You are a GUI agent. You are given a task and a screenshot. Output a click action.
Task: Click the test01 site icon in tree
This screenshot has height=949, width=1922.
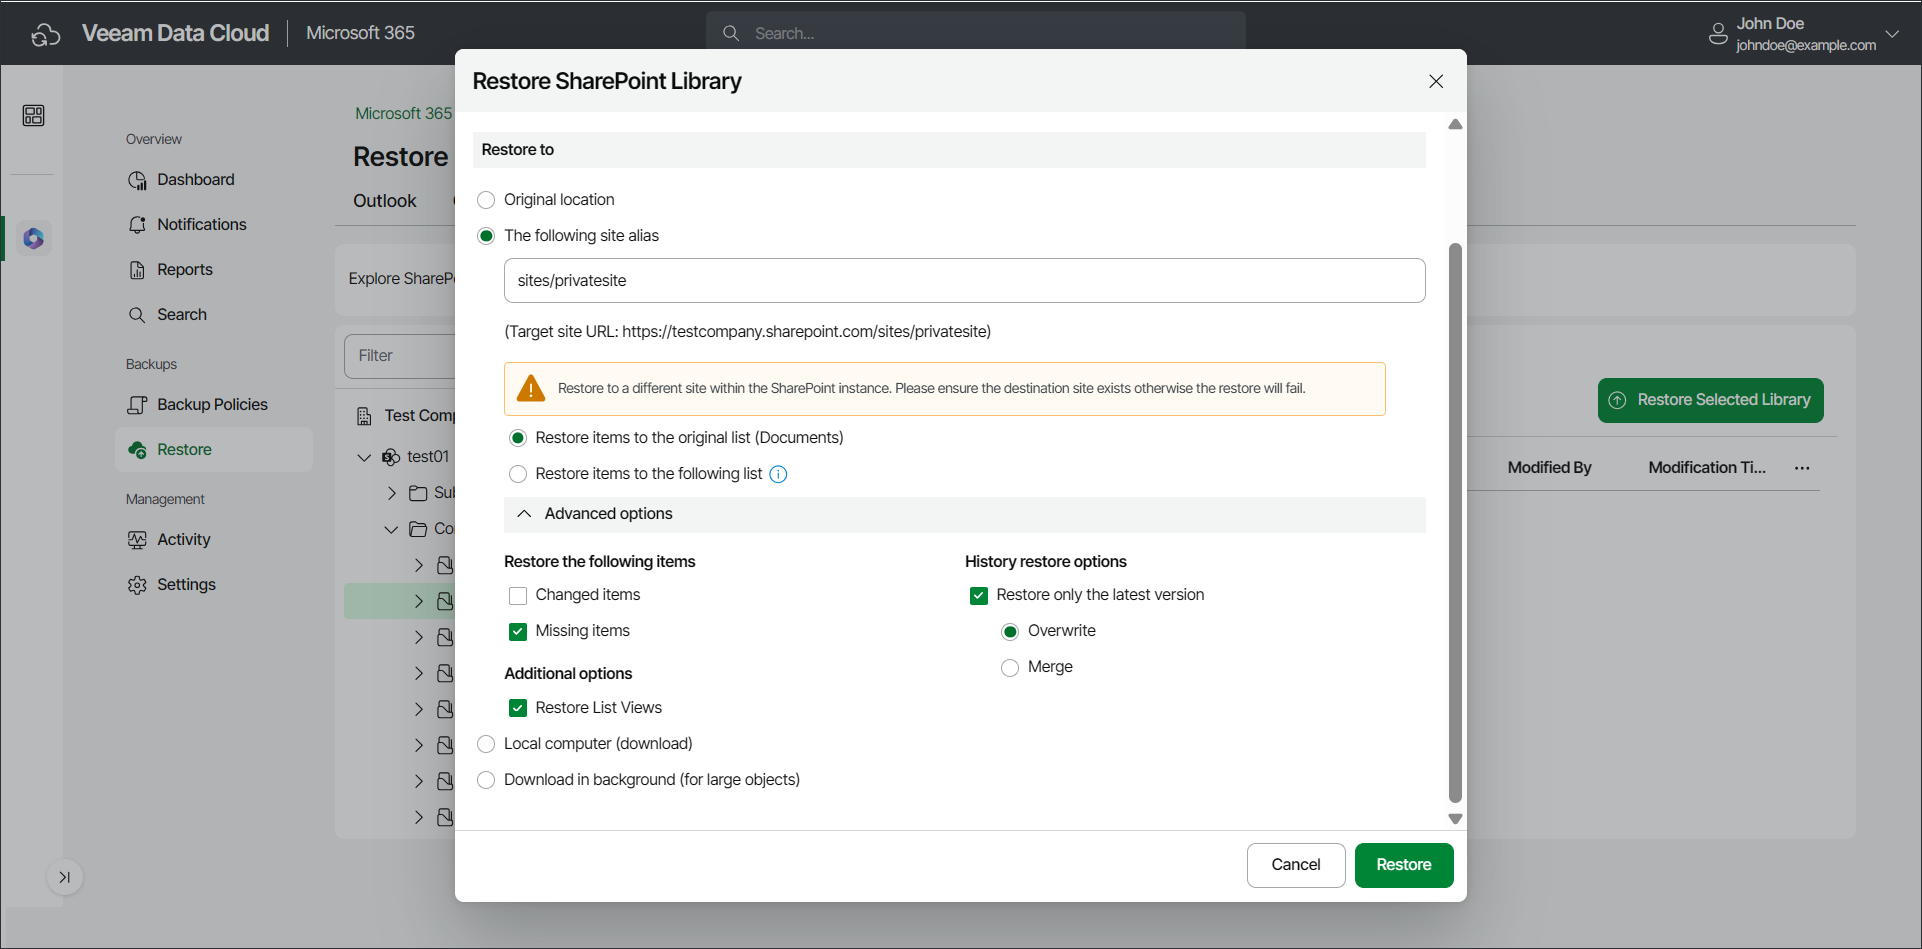391,457
